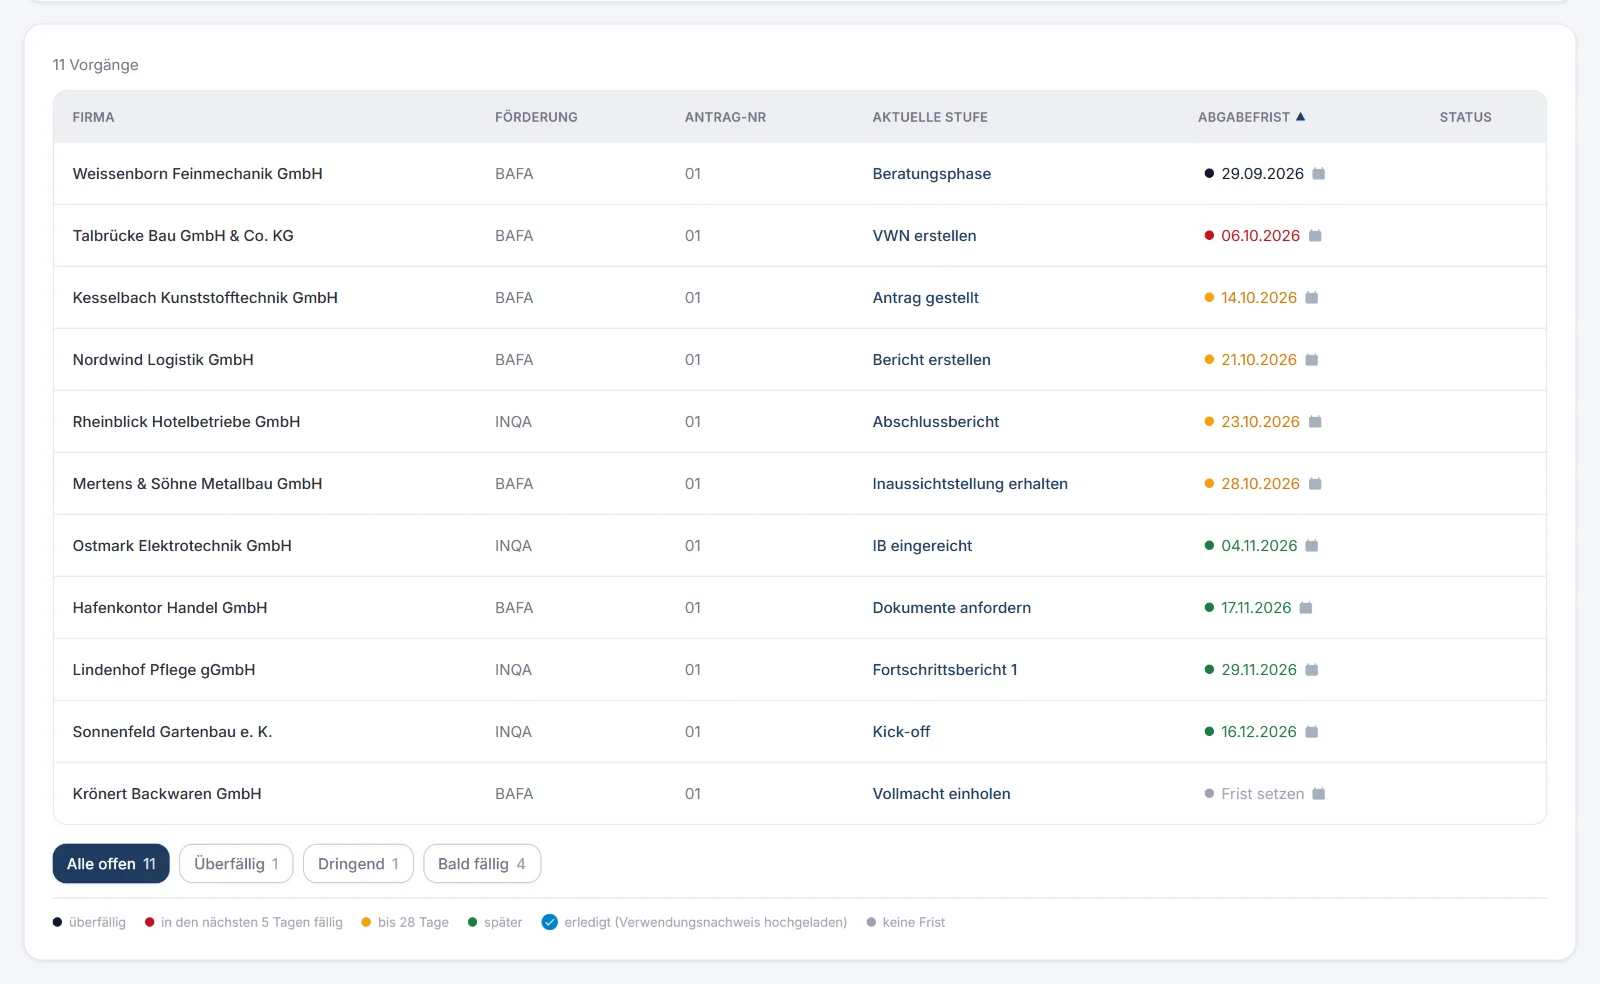The image size is (1600, 984).
Task: Open stage link Antrag gestellt
Action: [x=925, y=298]
